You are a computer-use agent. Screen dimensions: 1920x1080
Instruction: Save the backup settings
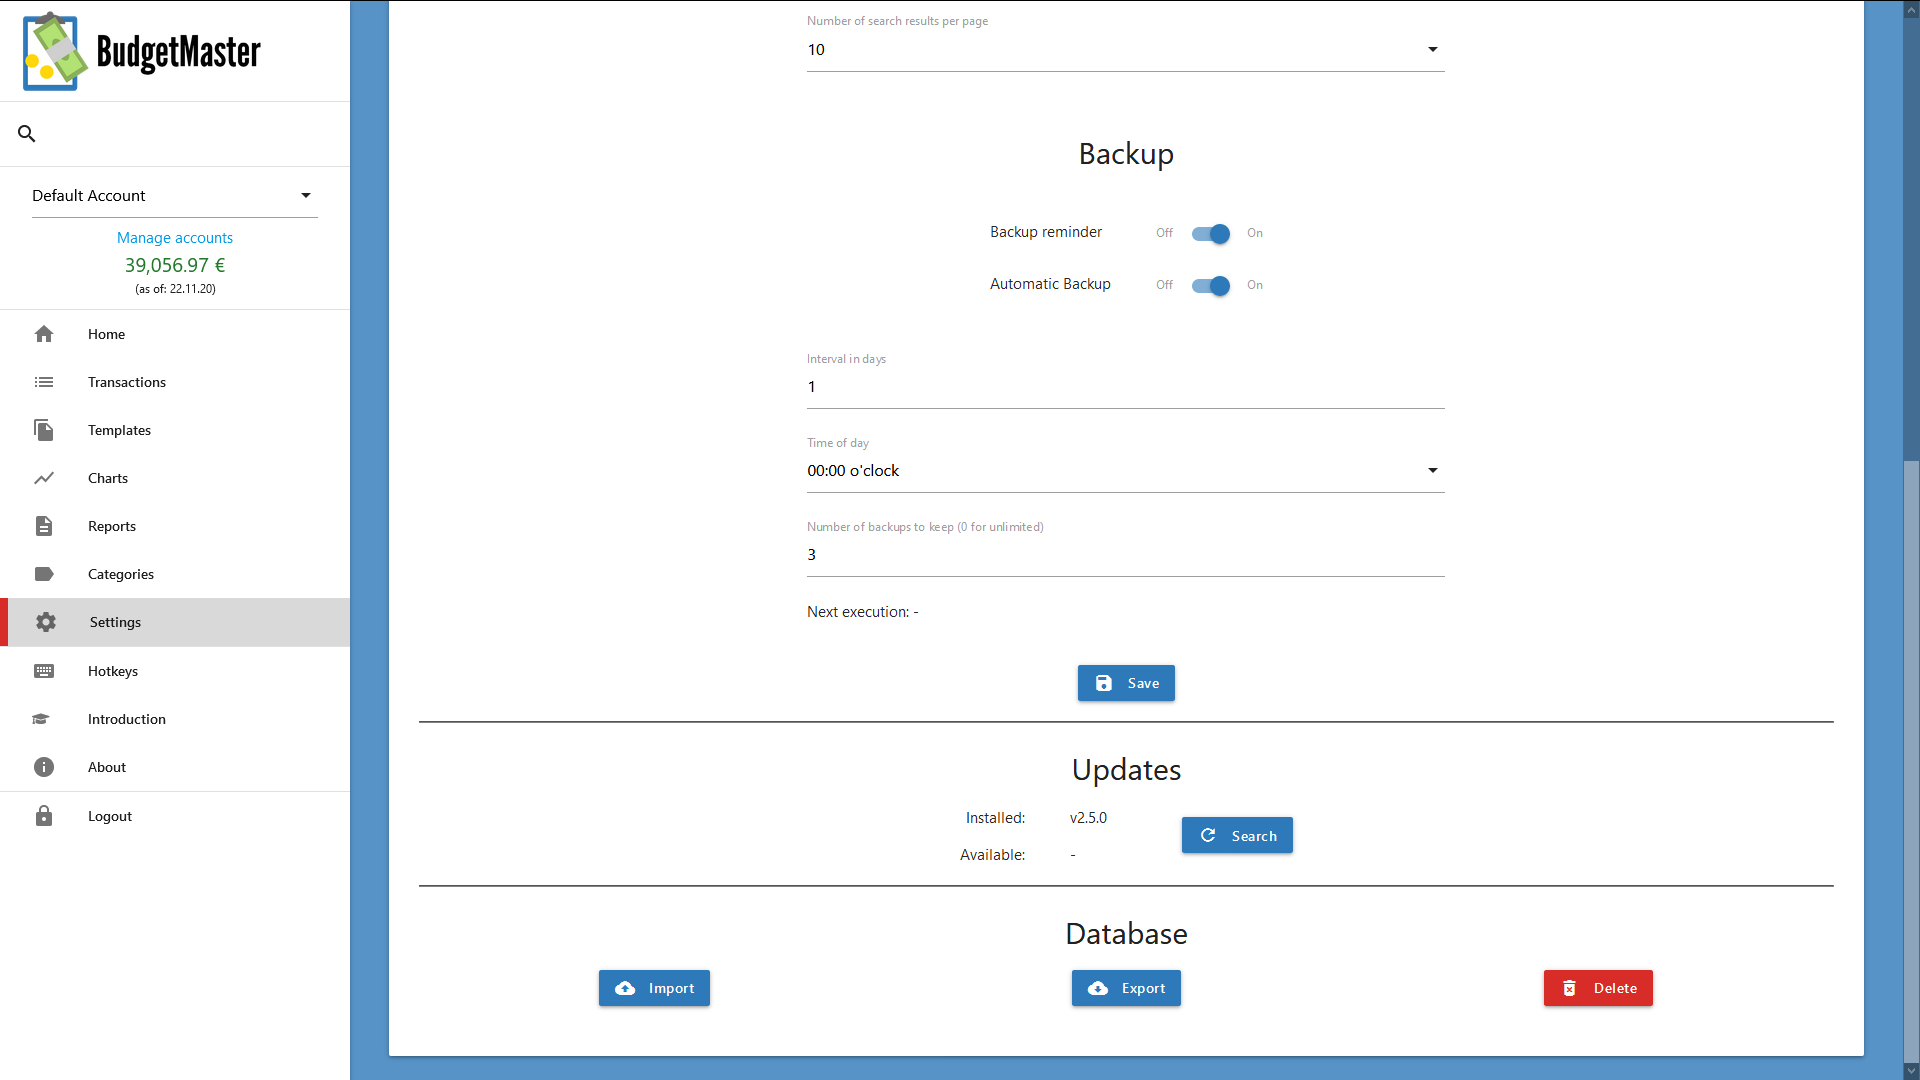click(1126, 683)
